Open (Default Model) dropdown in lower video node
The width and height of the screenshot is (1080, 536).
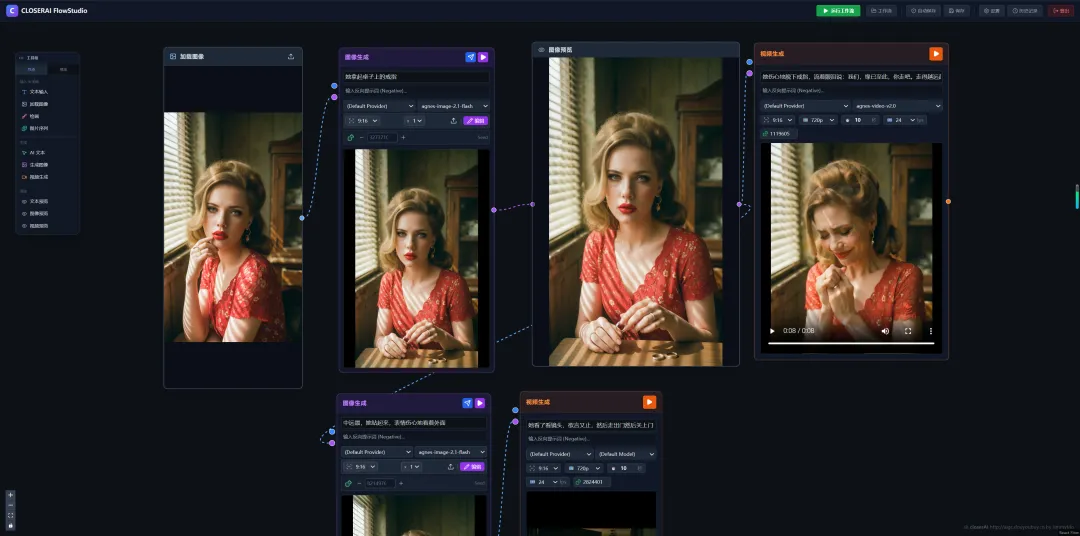pyautogui.click(x=626, y=454)
